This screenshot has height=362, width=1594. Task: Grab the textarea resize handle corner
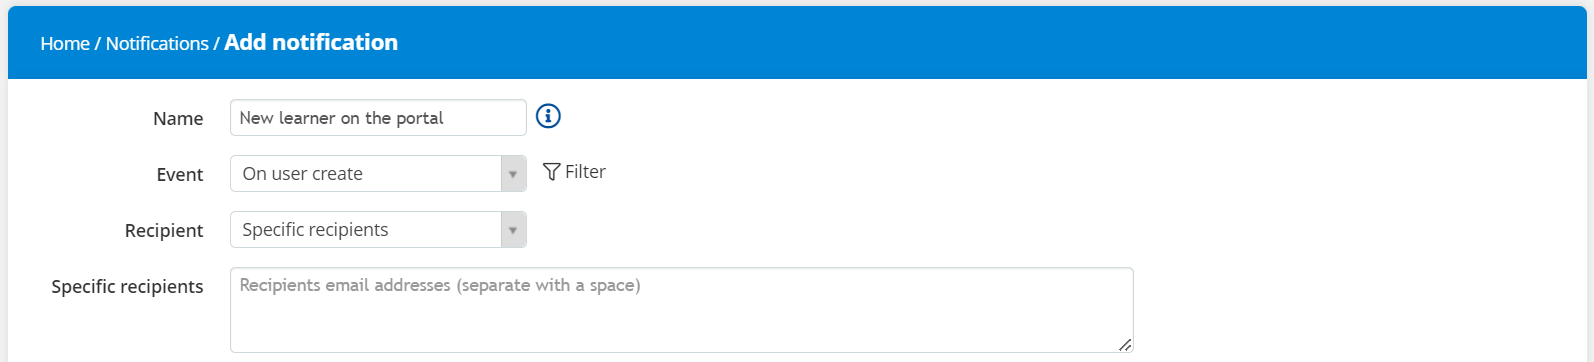coord(1125,344)
